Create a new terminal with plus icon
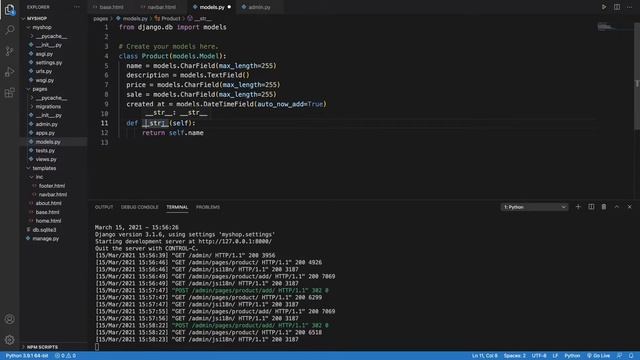 click(x=578, y=207)
